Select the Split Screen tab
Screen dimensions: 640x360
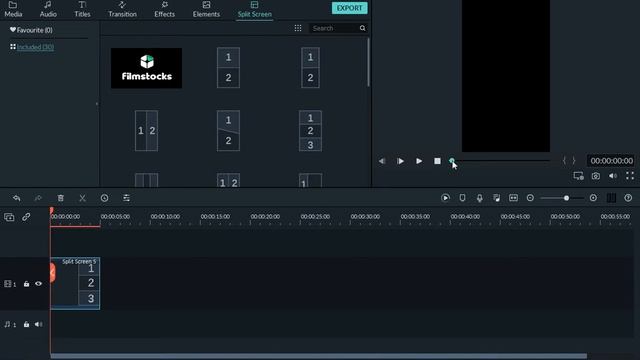(x=255, y=9)
